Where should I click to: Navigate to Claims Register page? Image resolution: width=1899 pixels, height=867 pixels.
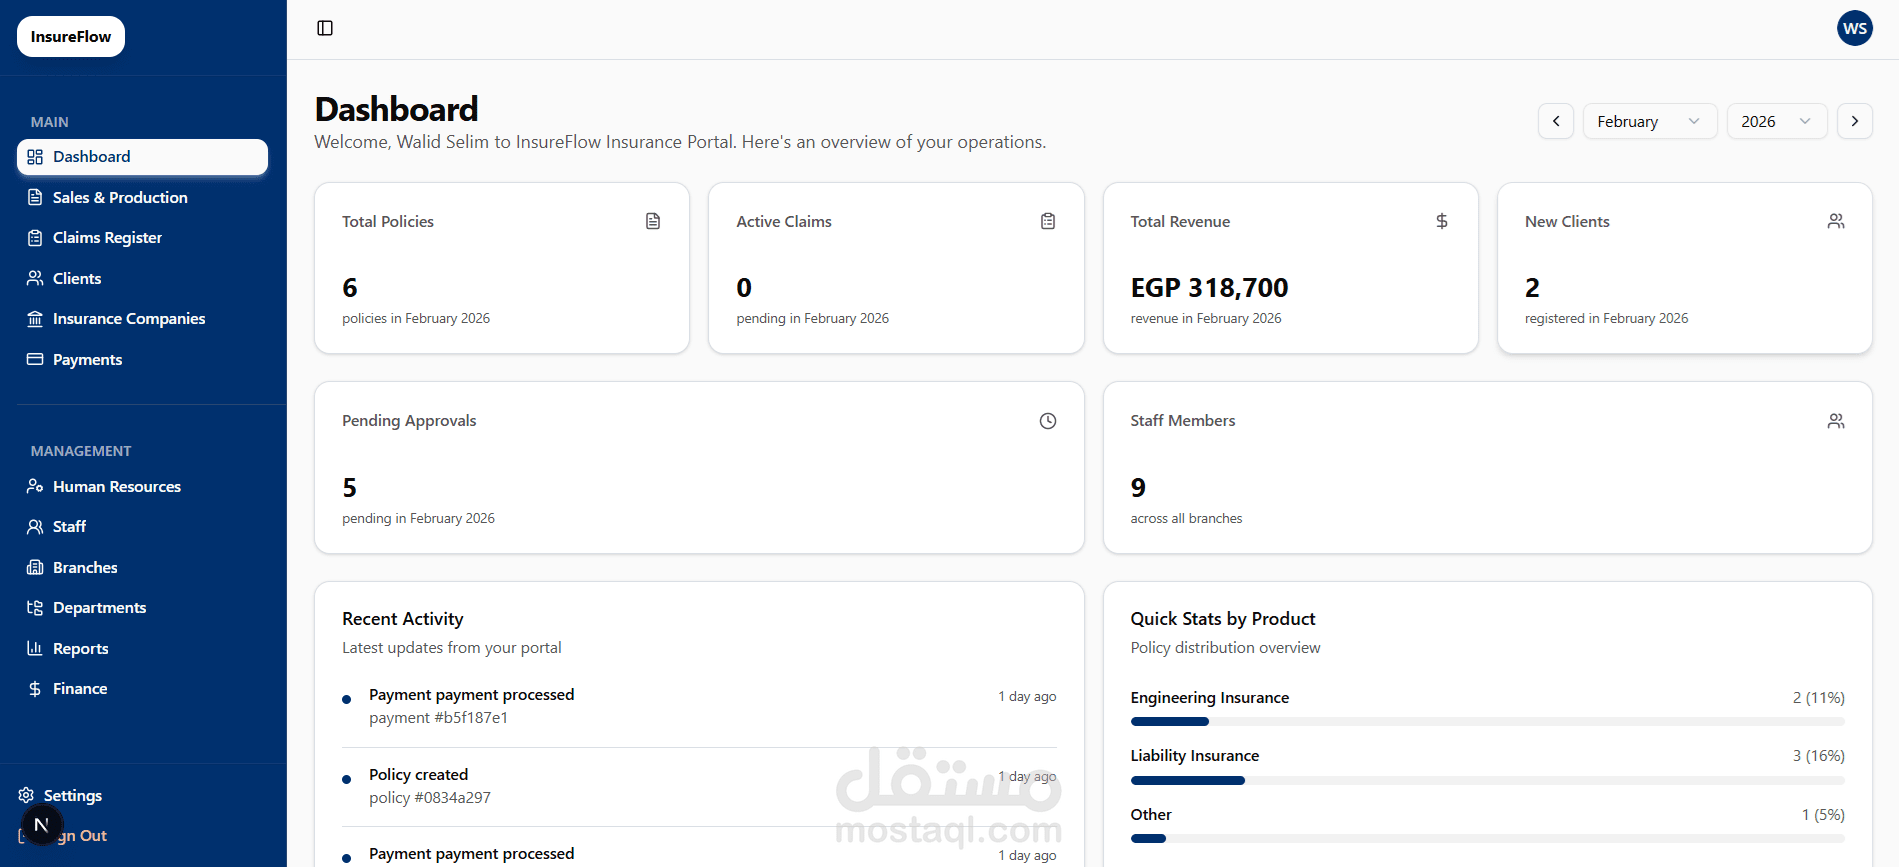coord(107,238)
